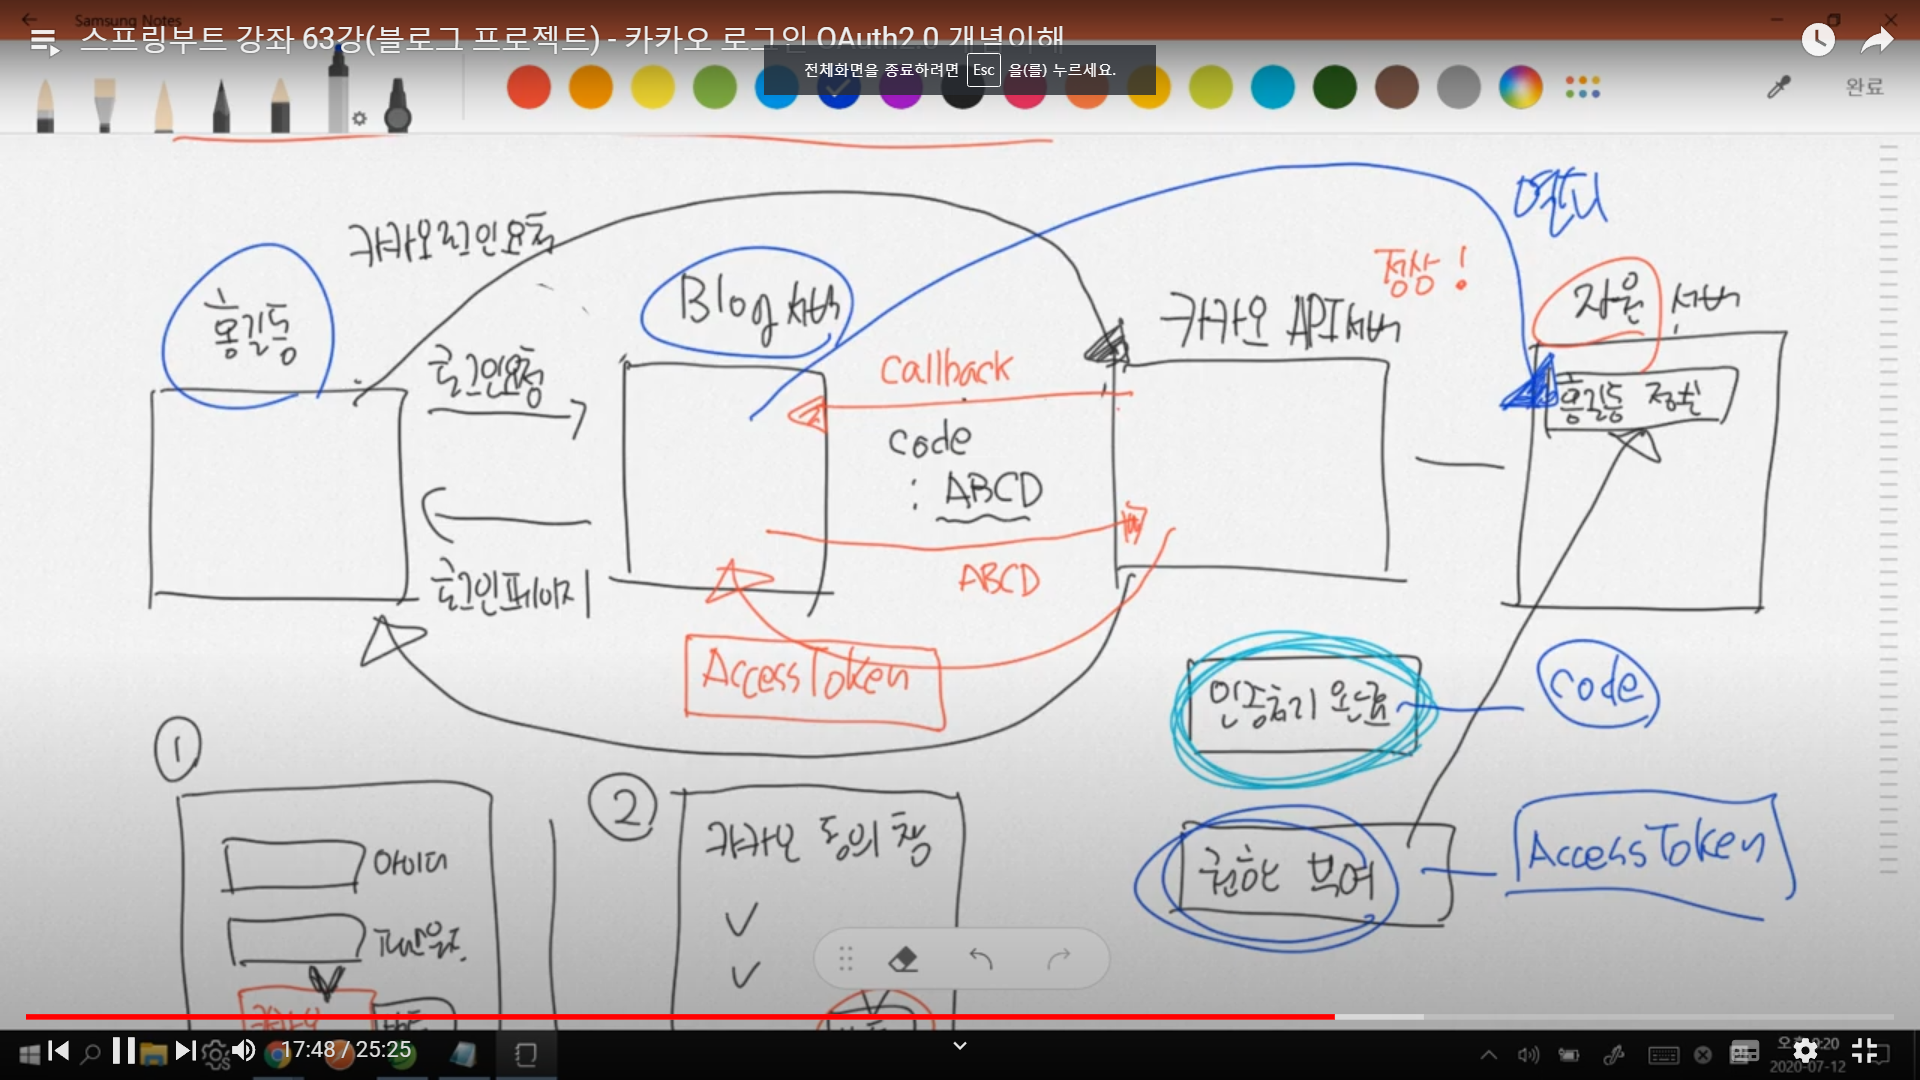Viewport: 1920px width, 1080px height.
Task: Click the 완료 done button
Action: 1864,88
